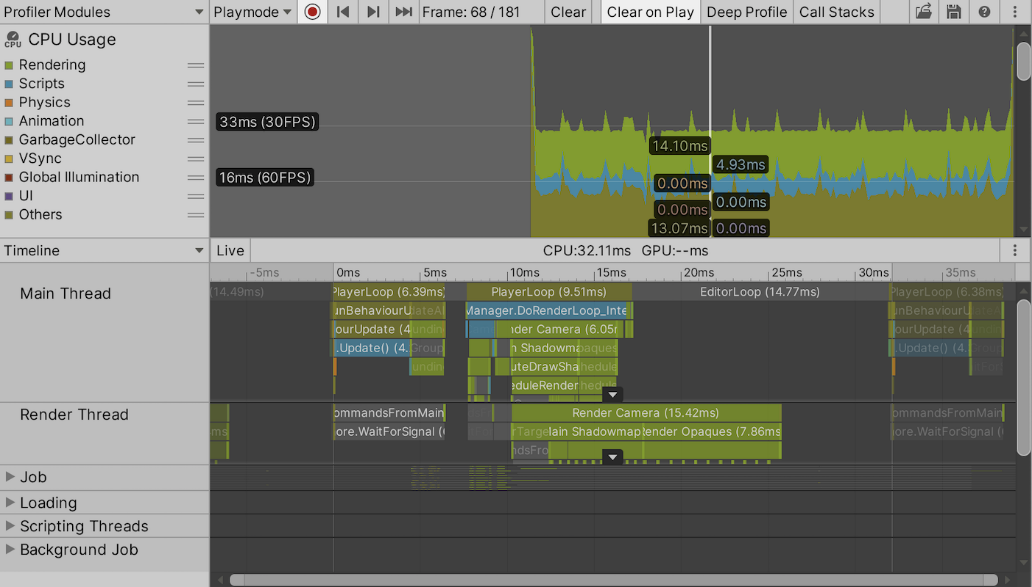Click the Render Thread label
Screen dimensions: 1032x587
74,415
